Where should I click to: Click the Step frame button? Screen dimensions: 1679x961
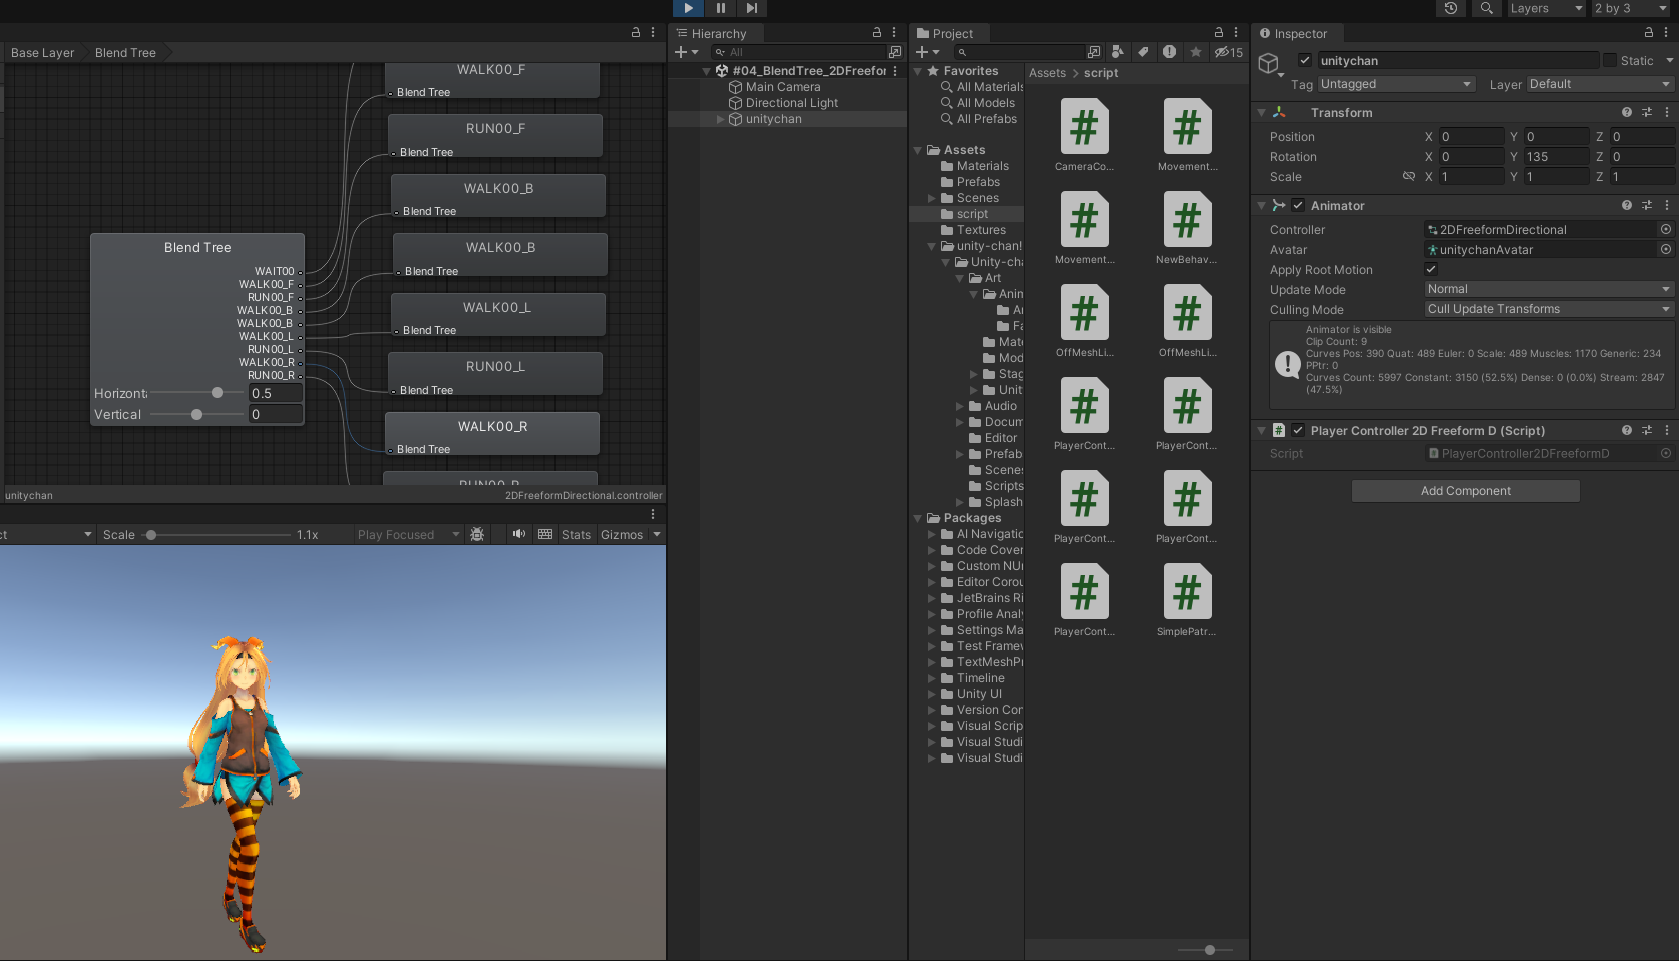(752, 8)
